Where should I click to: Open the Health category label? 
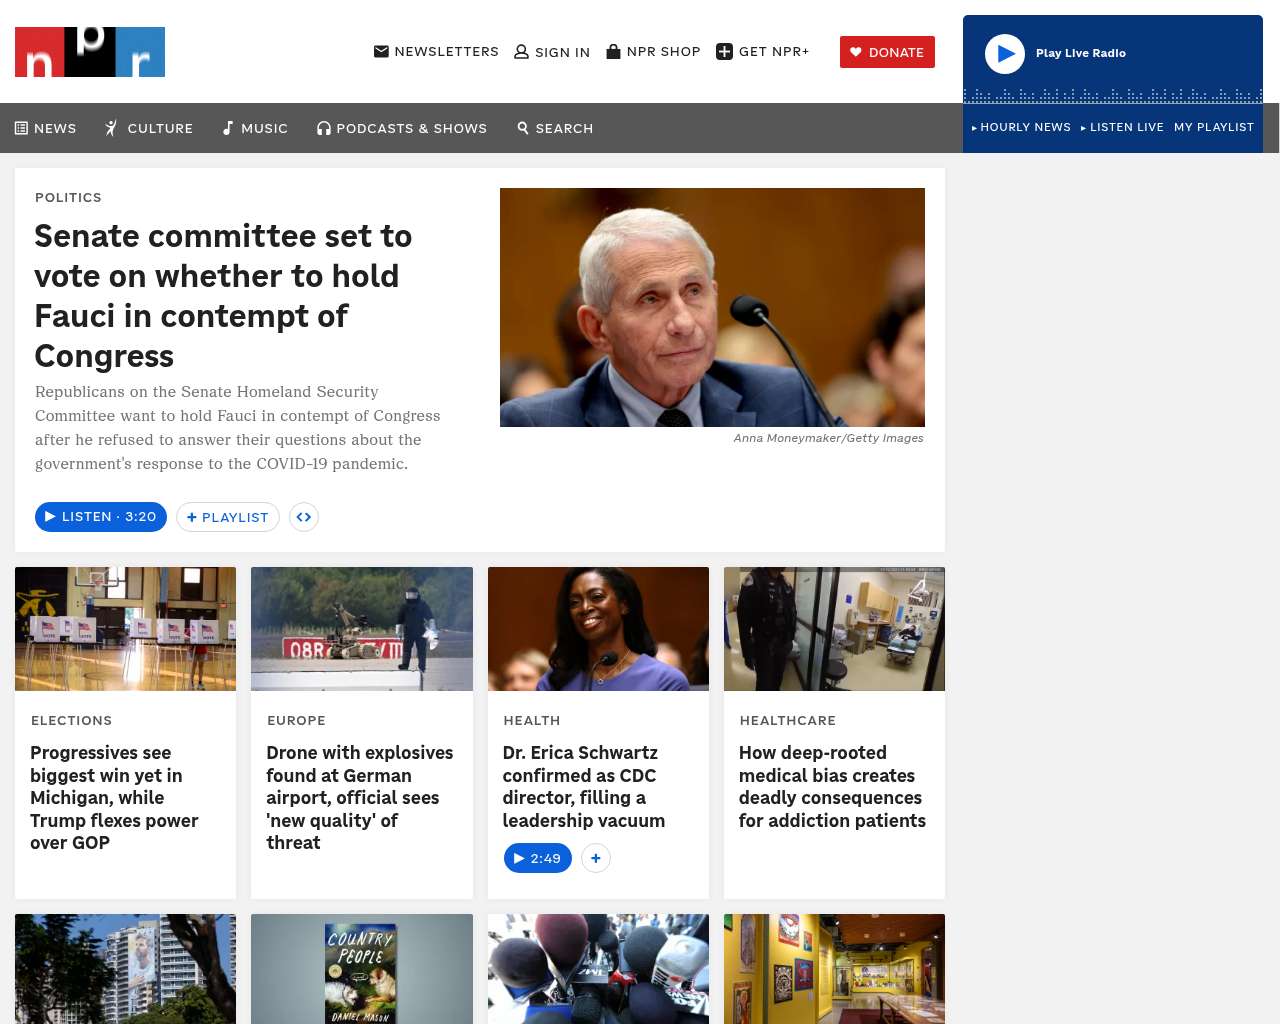[x=532, y=720]
